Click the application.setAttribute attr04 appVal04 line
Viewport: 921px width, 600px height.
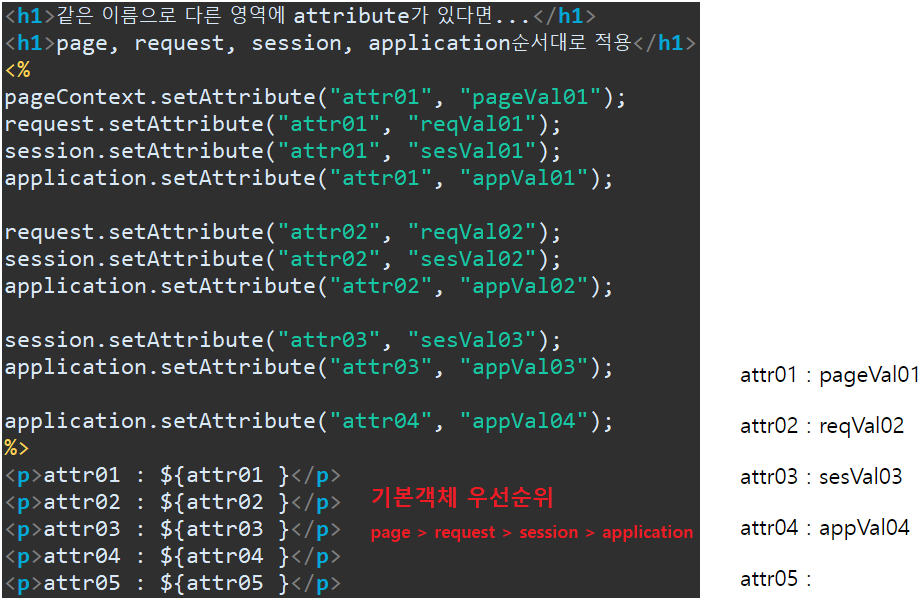tap(309, 422)
